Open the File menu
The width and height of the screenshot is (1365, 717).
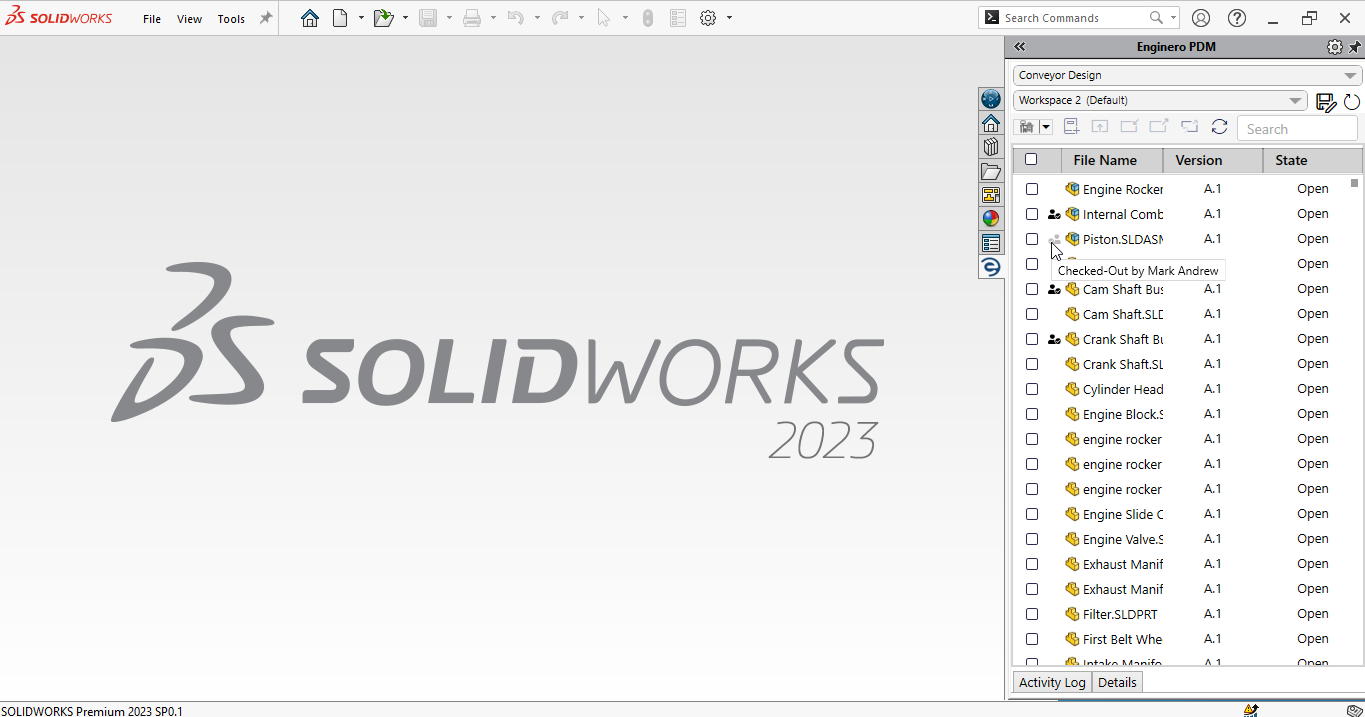pos(152,19)
